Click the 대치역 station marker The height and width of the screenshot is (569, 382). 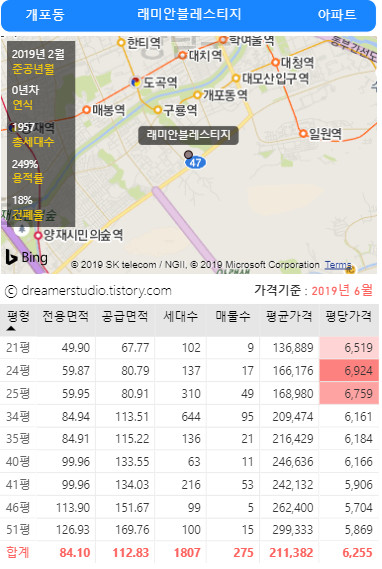click(x=183, y=56)
